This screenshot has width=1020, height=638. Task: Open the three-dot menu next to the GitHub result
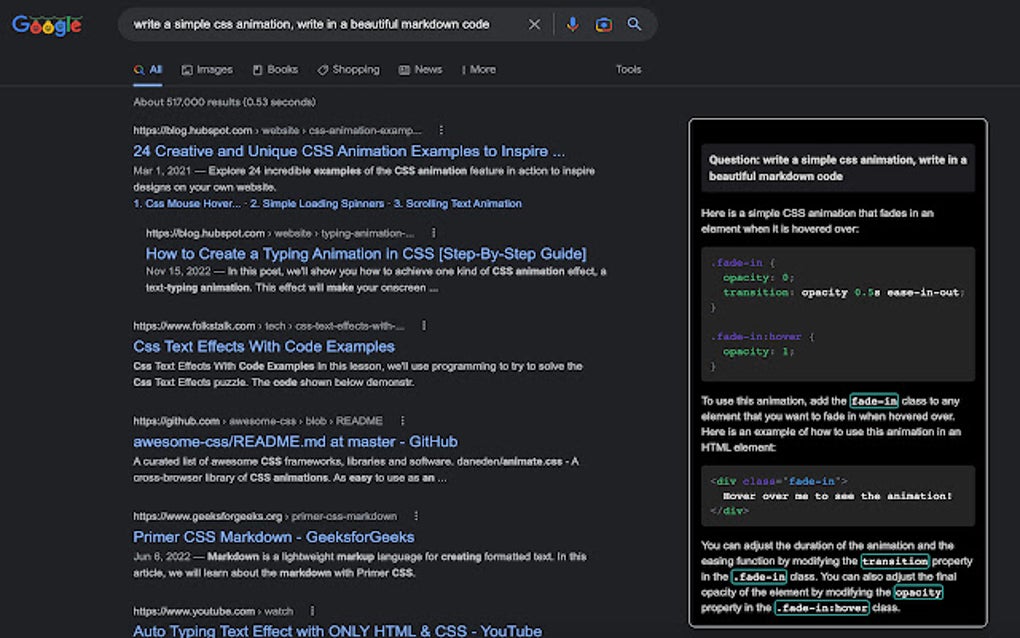click(x=402, y=420)
